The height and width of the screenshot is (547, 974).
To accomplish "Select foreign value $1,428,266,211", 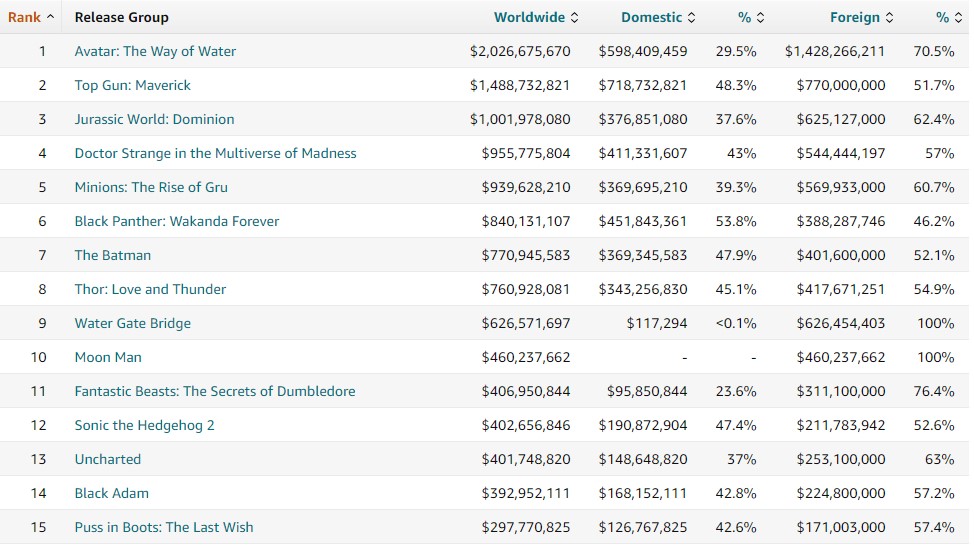I will [x=835, y=51].
